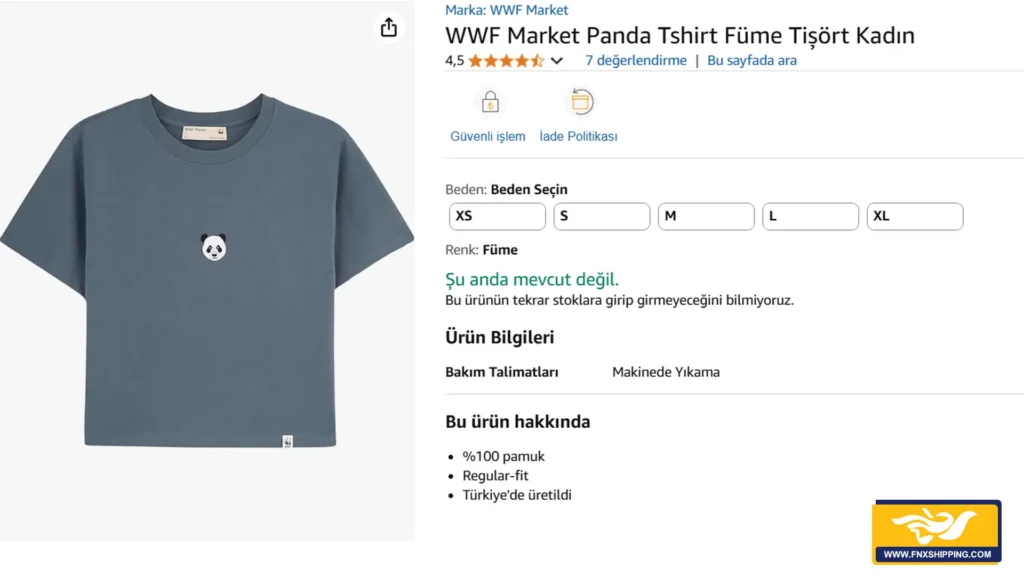Viewport: 1024px width, 576px height.
Task: Click the WWF Market Panda Tshirt product title
Action: pos(680,35)
